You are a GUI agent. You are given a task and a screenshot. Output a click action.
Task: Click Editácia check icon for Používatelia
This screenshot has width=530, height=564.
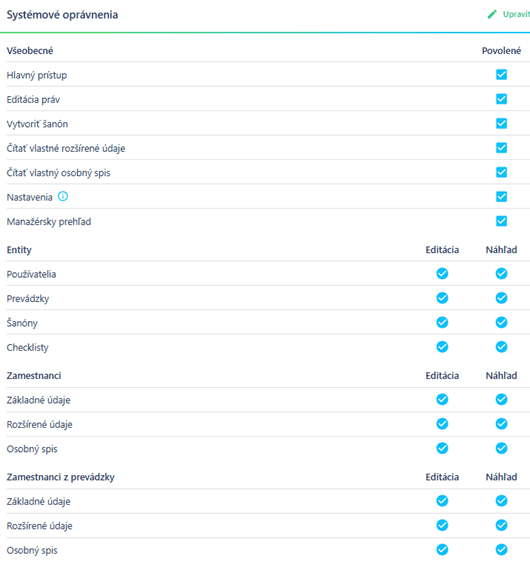pyautogui.click(x=442, y=274)
